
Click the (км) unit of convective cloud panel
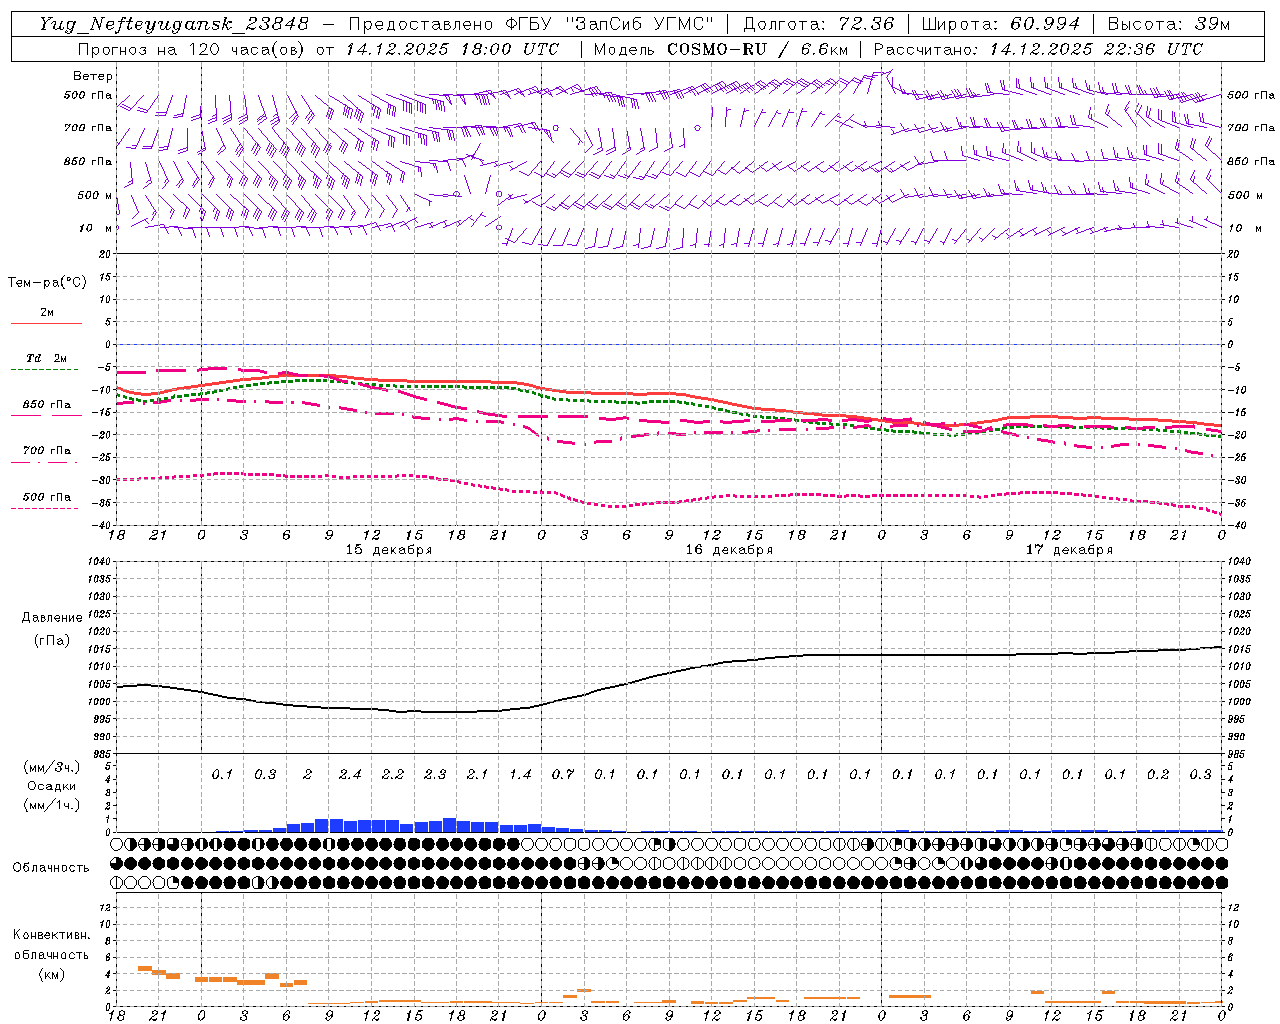point(52,975)
